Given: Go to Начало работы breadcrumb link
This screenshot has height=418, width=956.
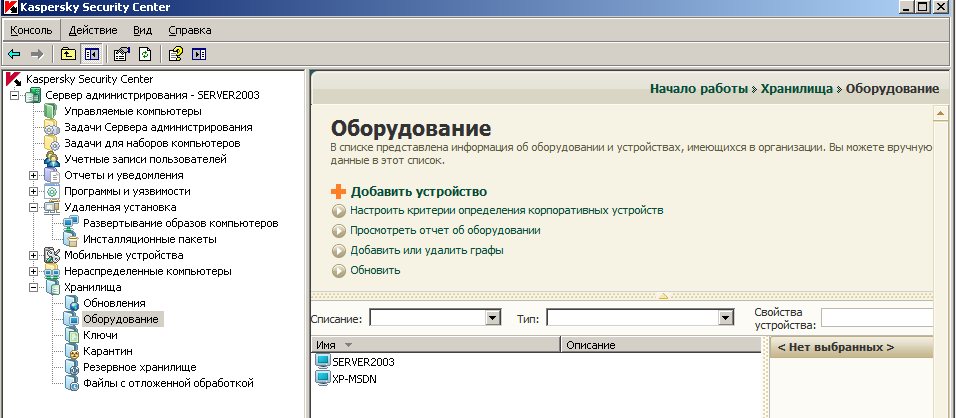Looking at the screenshot, I should click(699, 88).
